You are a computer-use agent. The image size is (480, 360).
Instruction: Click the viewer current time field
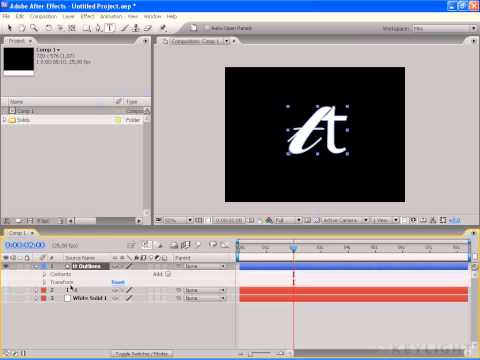click(x=230, y=220)
